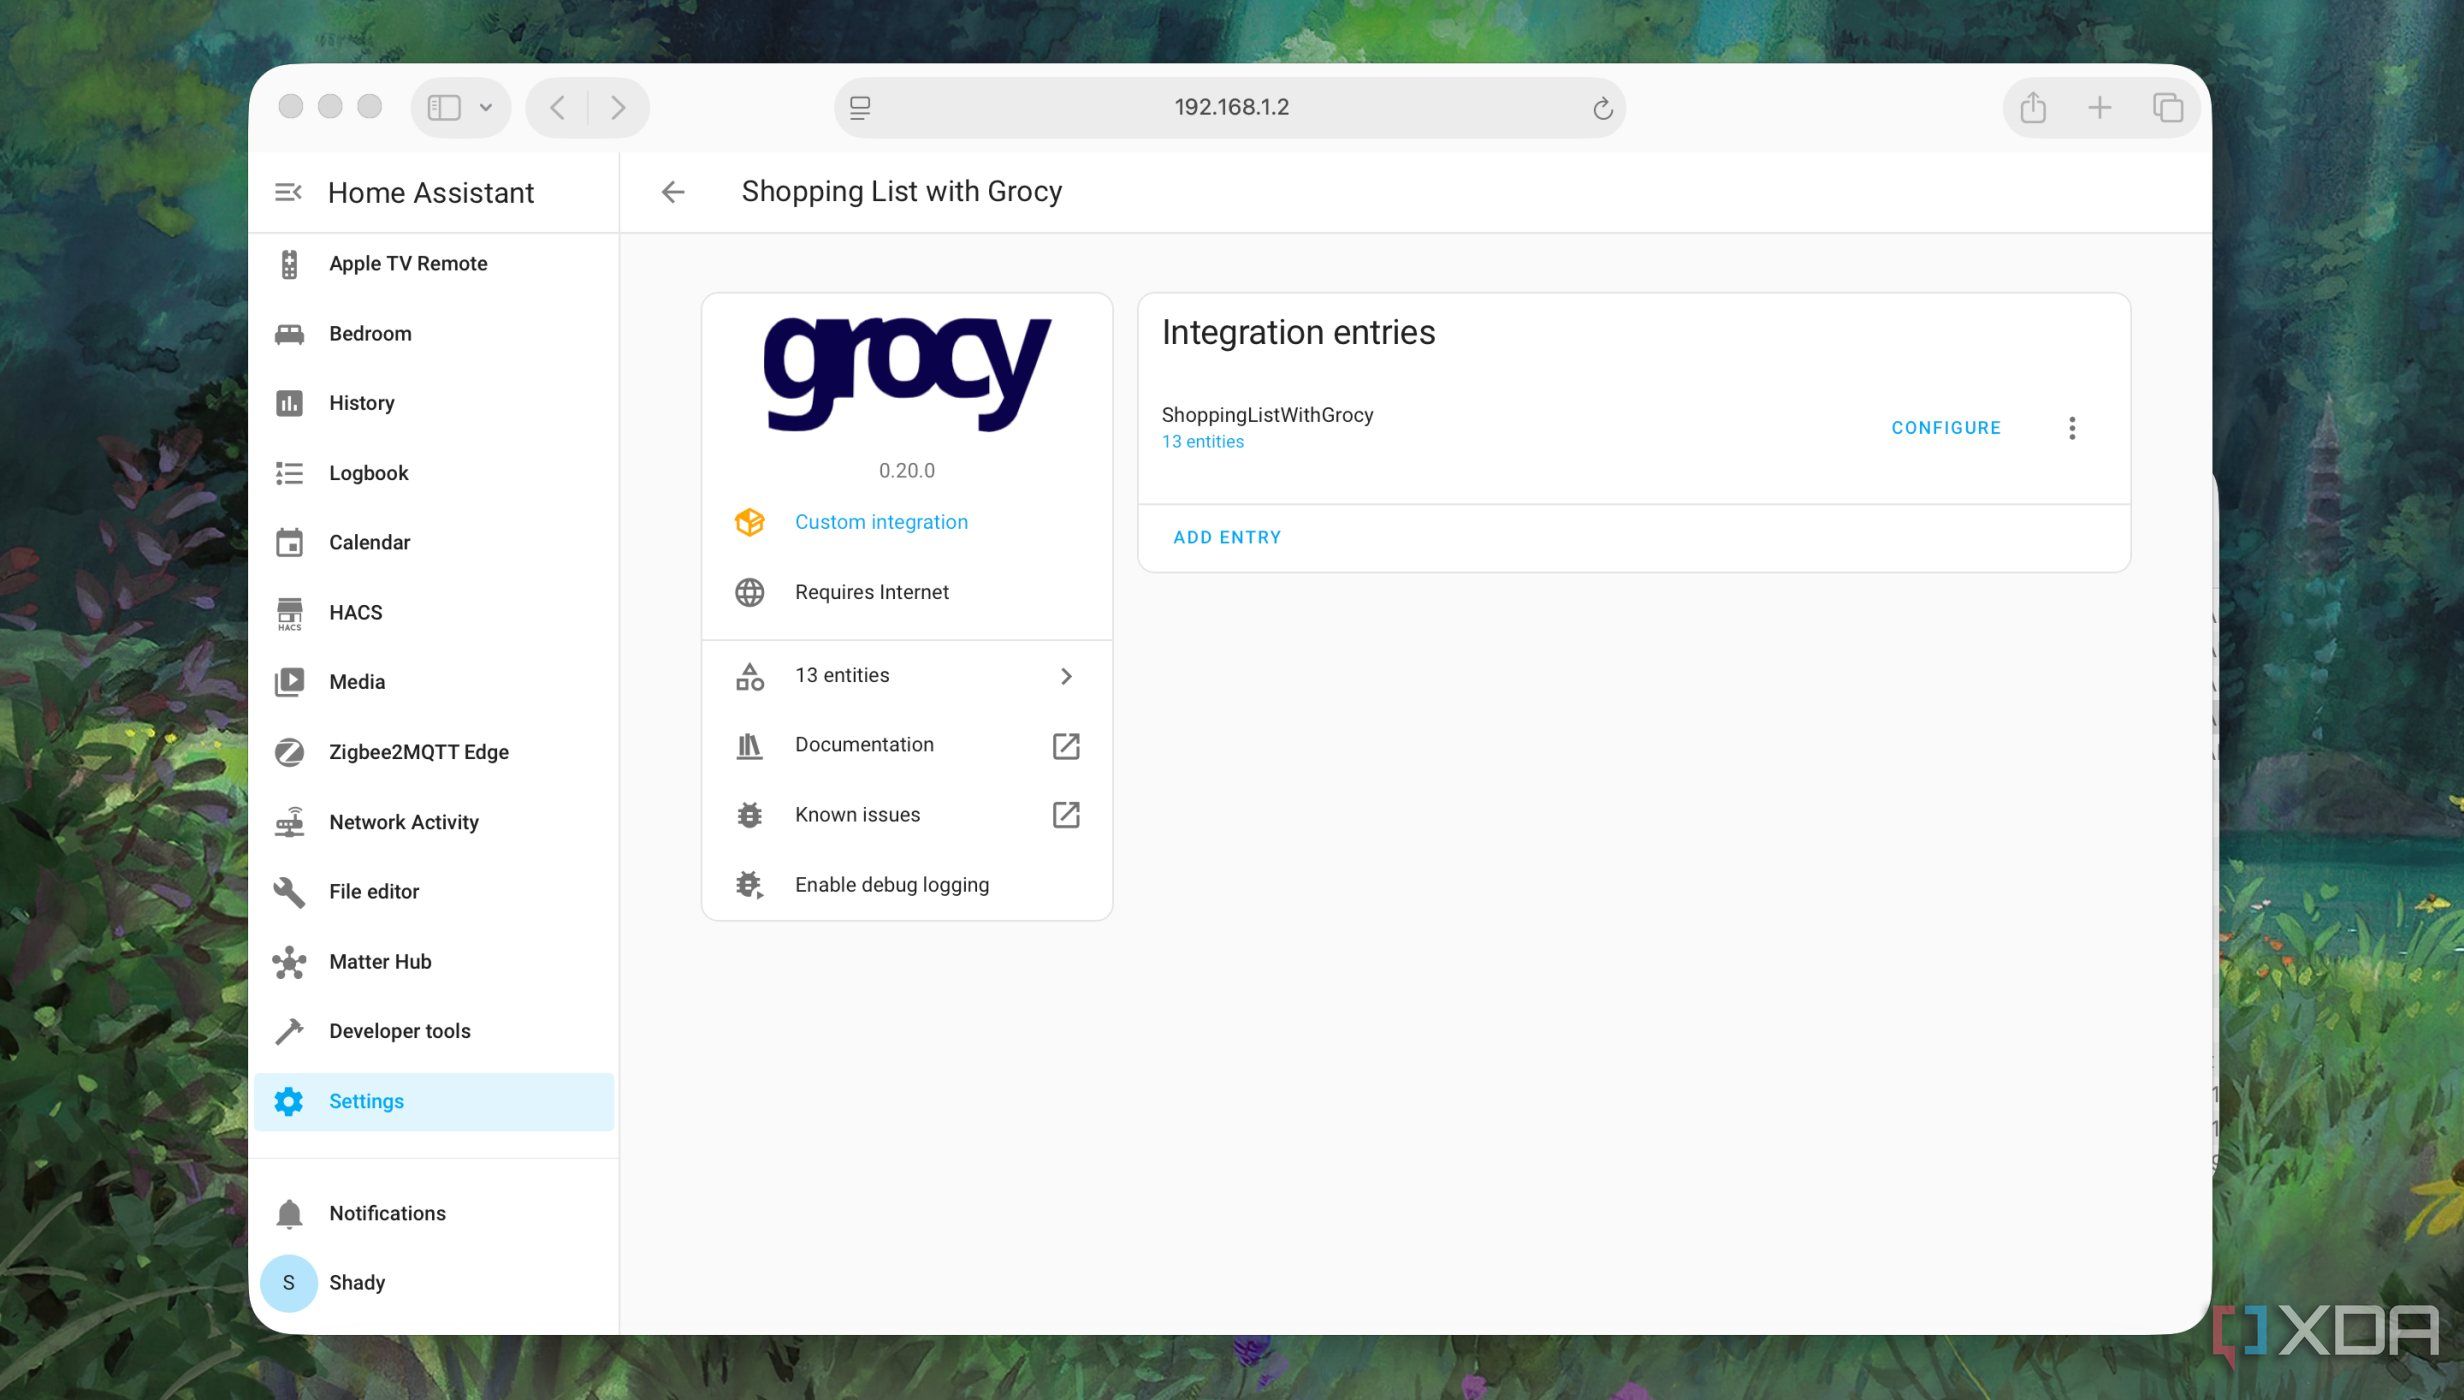Open ShoppingListWithGrocy three-dot menu
Screen dimensions: 2464x1400
[x=2072, y=428]
